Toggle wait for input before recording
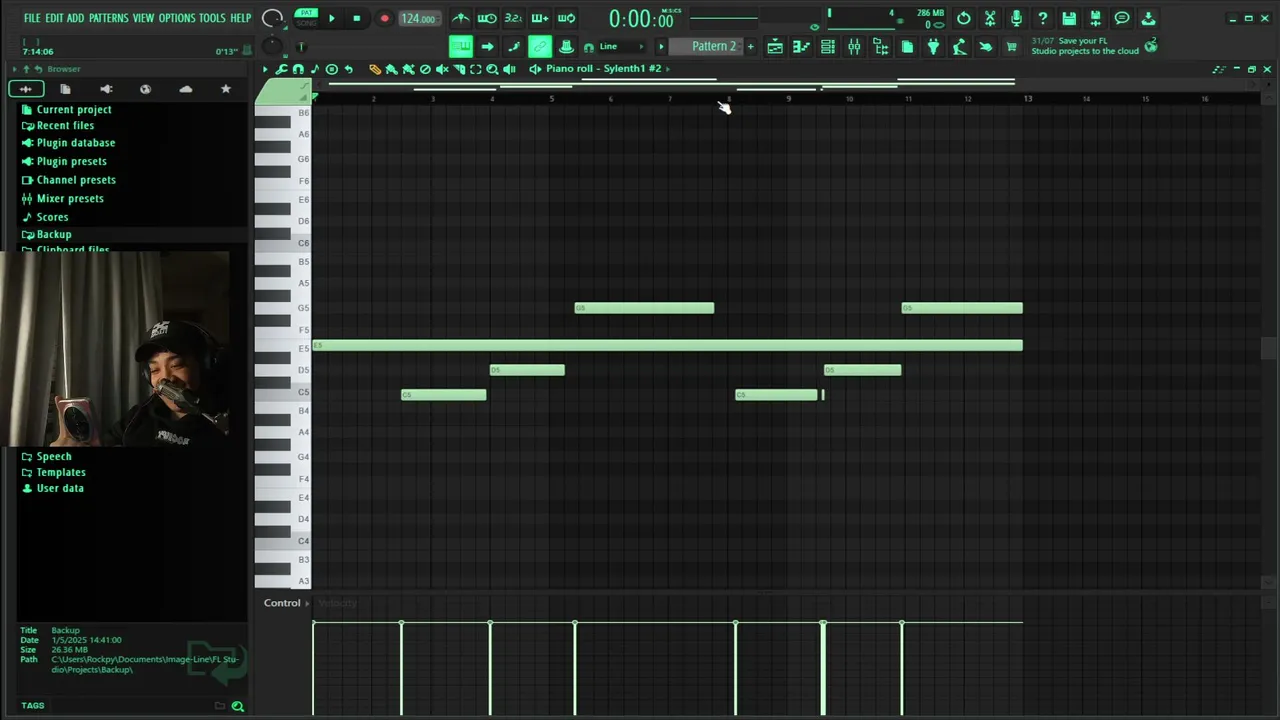The width and height of the screenshot is (1280, 720). click(487, 18)
